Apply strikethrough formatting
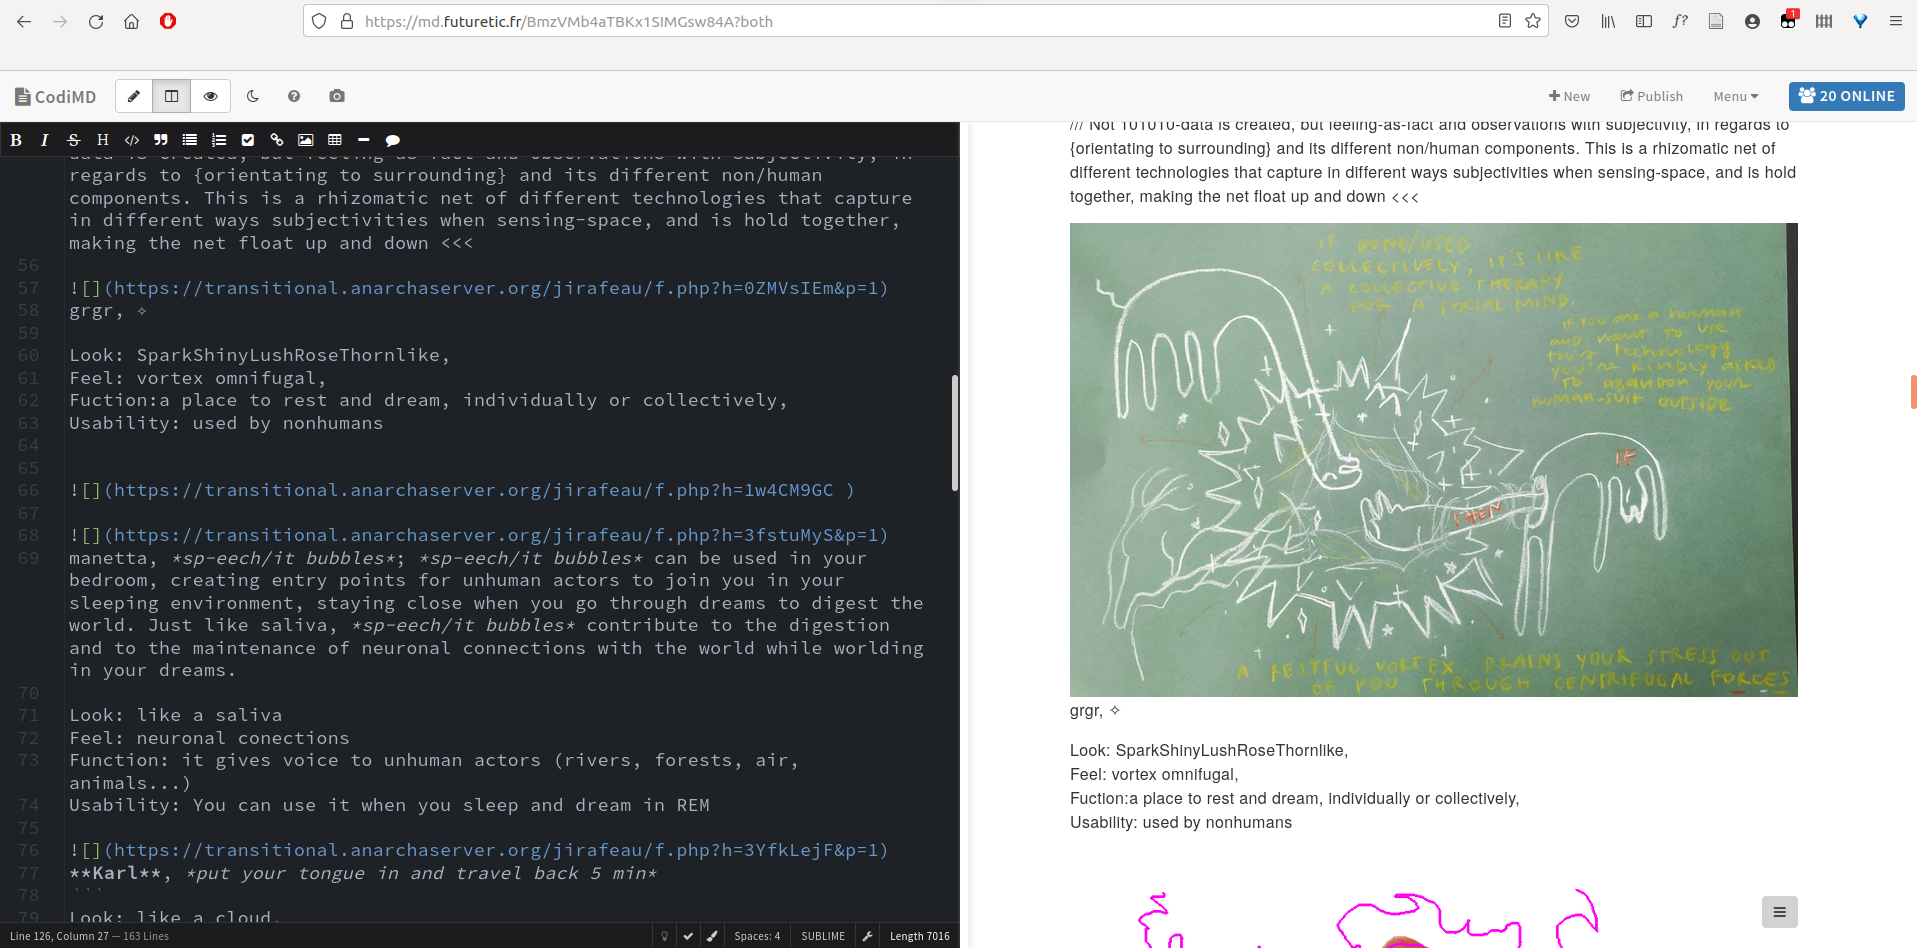 point(73,140)
